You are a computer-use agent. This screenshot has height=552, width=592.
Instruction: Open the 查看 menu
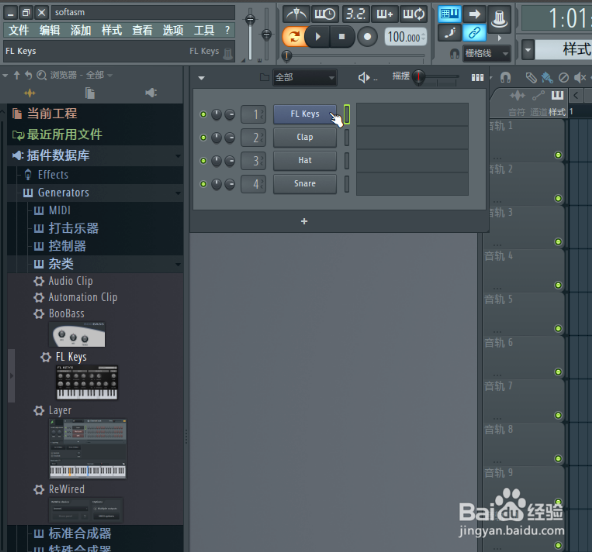pyautogui.click(x=142, y=30)
